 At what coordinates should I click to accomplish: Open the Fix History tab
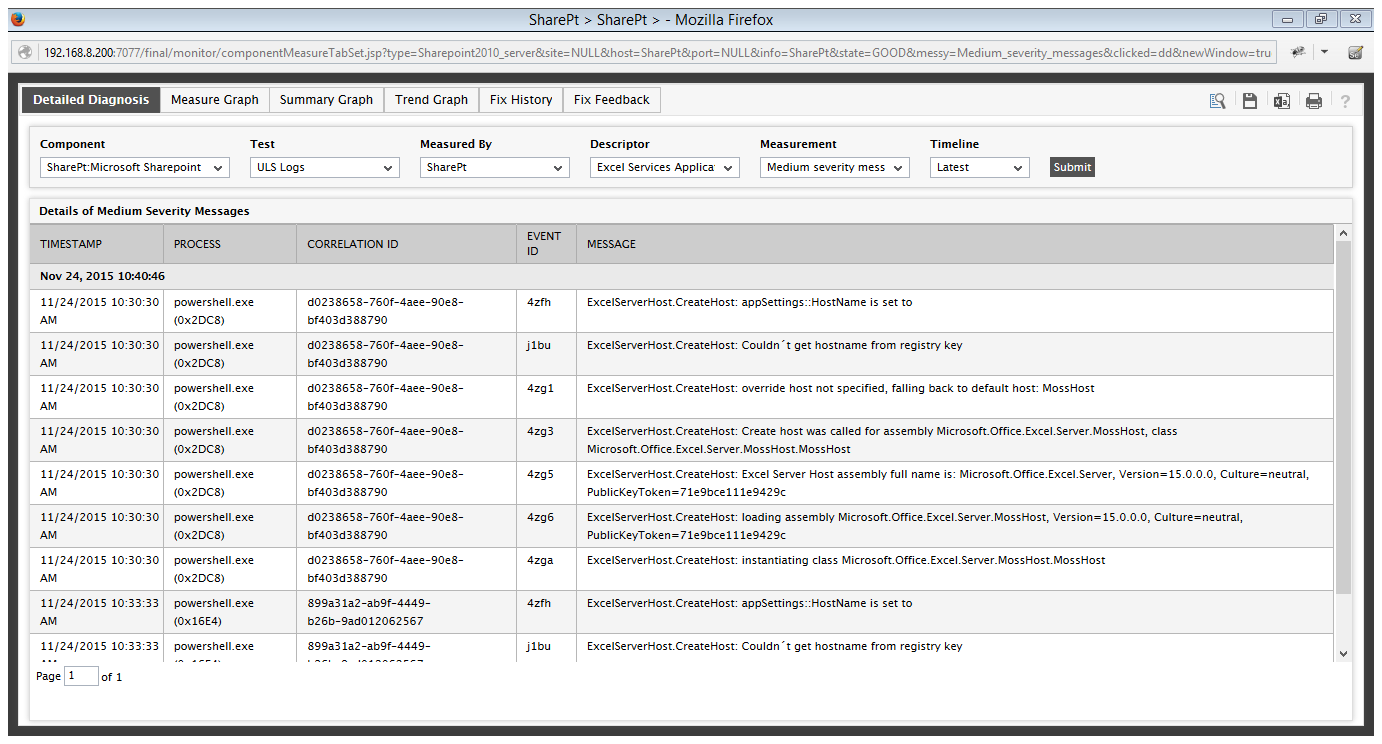[521, 100]
